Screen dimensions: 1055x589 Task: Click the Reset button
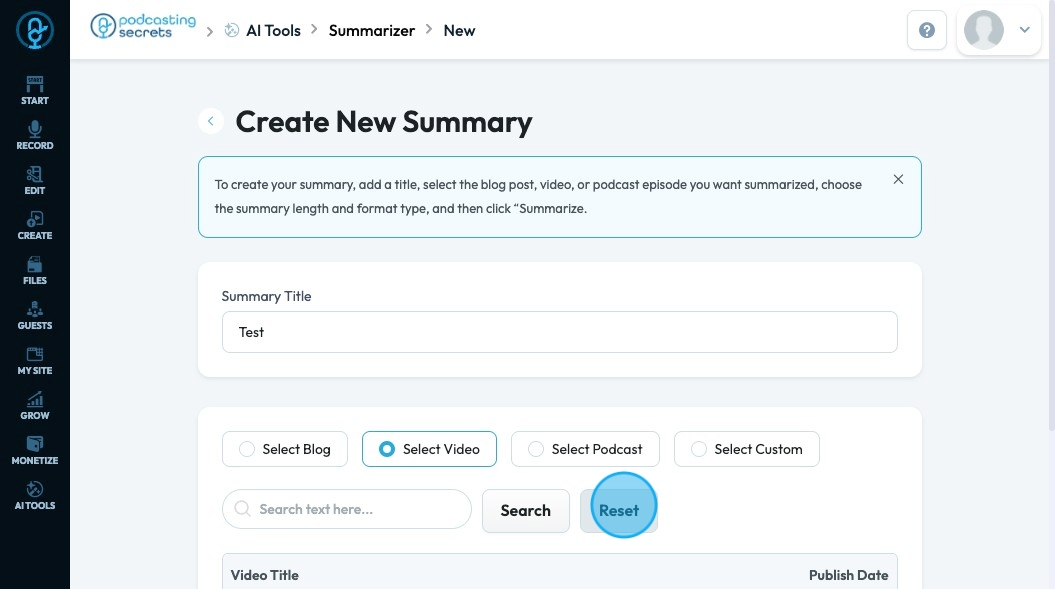pyautogui.click(x=618, y=510)
